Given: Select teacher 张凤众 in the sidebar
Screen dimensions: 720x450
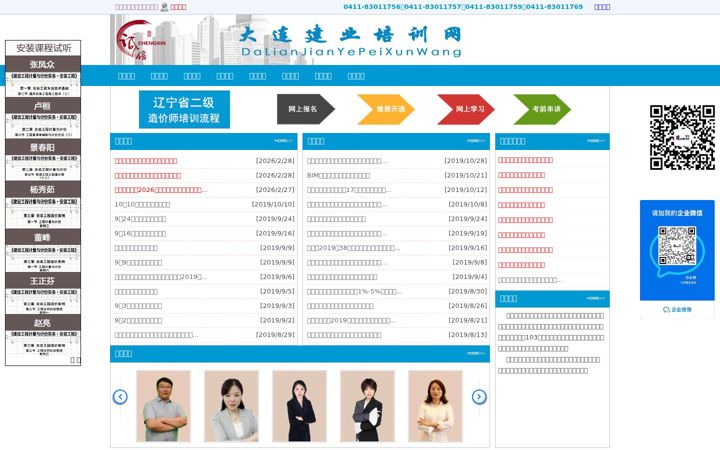Looking at the screenshot, I should coord(43,64).
